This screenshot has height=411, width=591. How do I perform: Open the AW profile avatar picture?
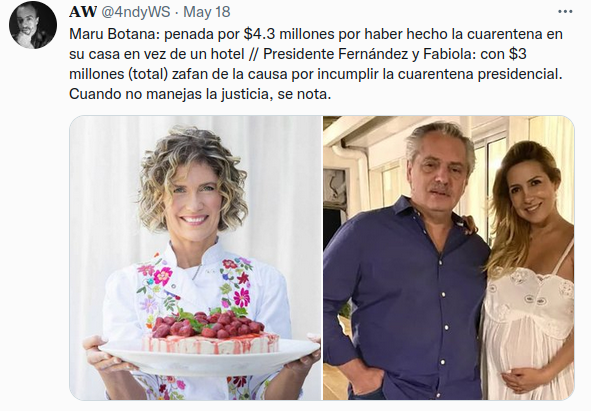33,25
